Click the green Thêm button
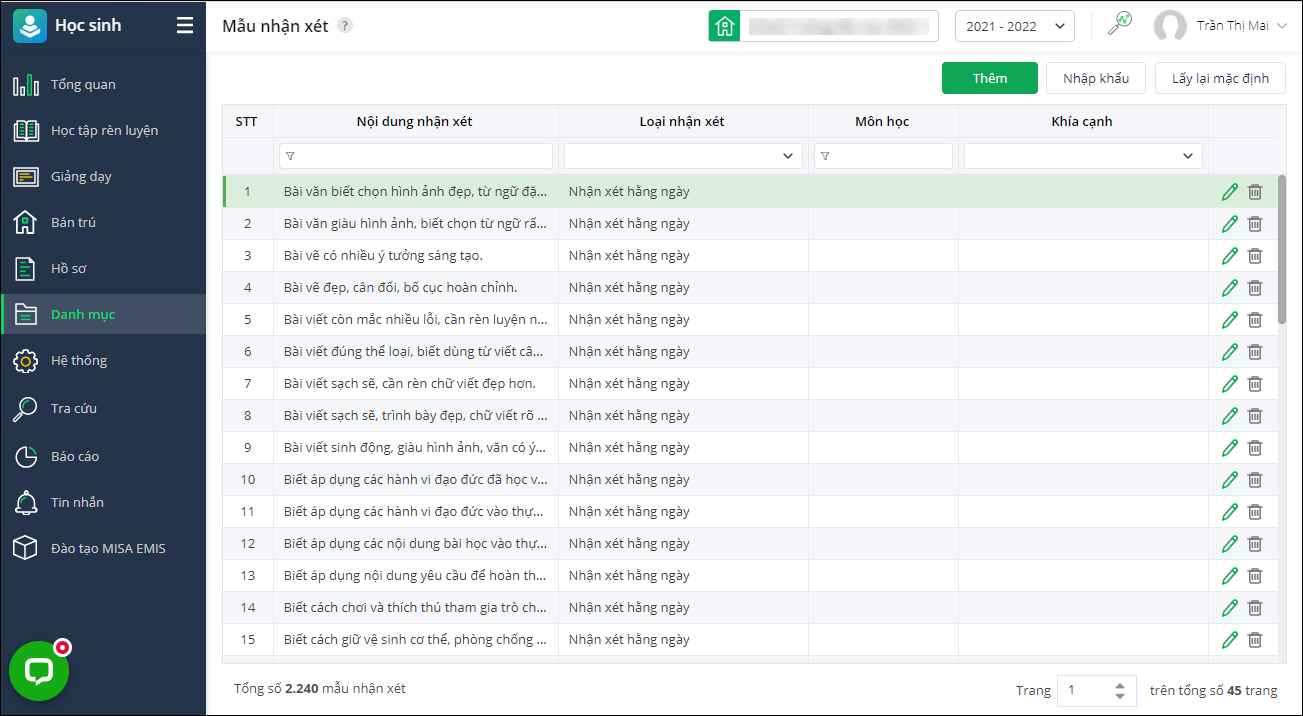 click(x=990, y=78)
